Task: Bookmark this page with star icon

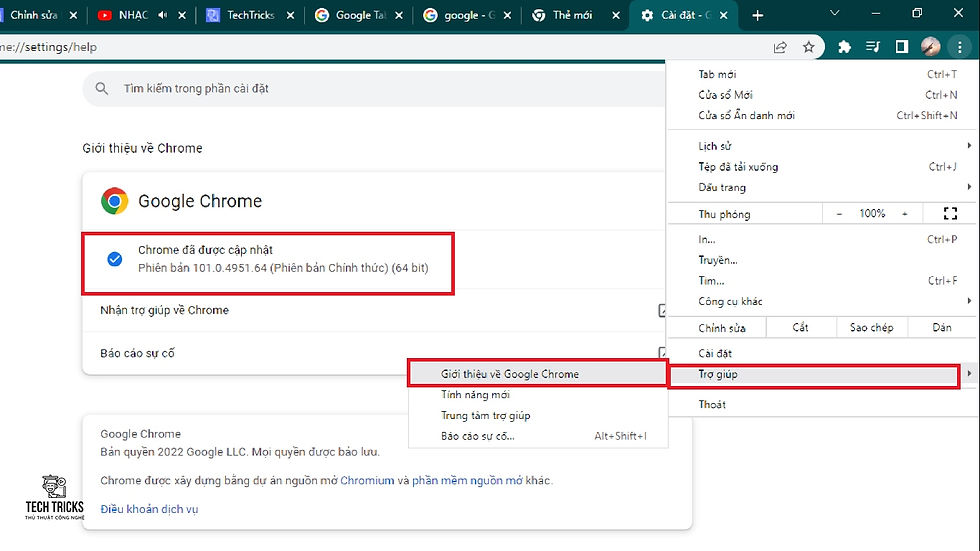Action: [x=809, y=47]
